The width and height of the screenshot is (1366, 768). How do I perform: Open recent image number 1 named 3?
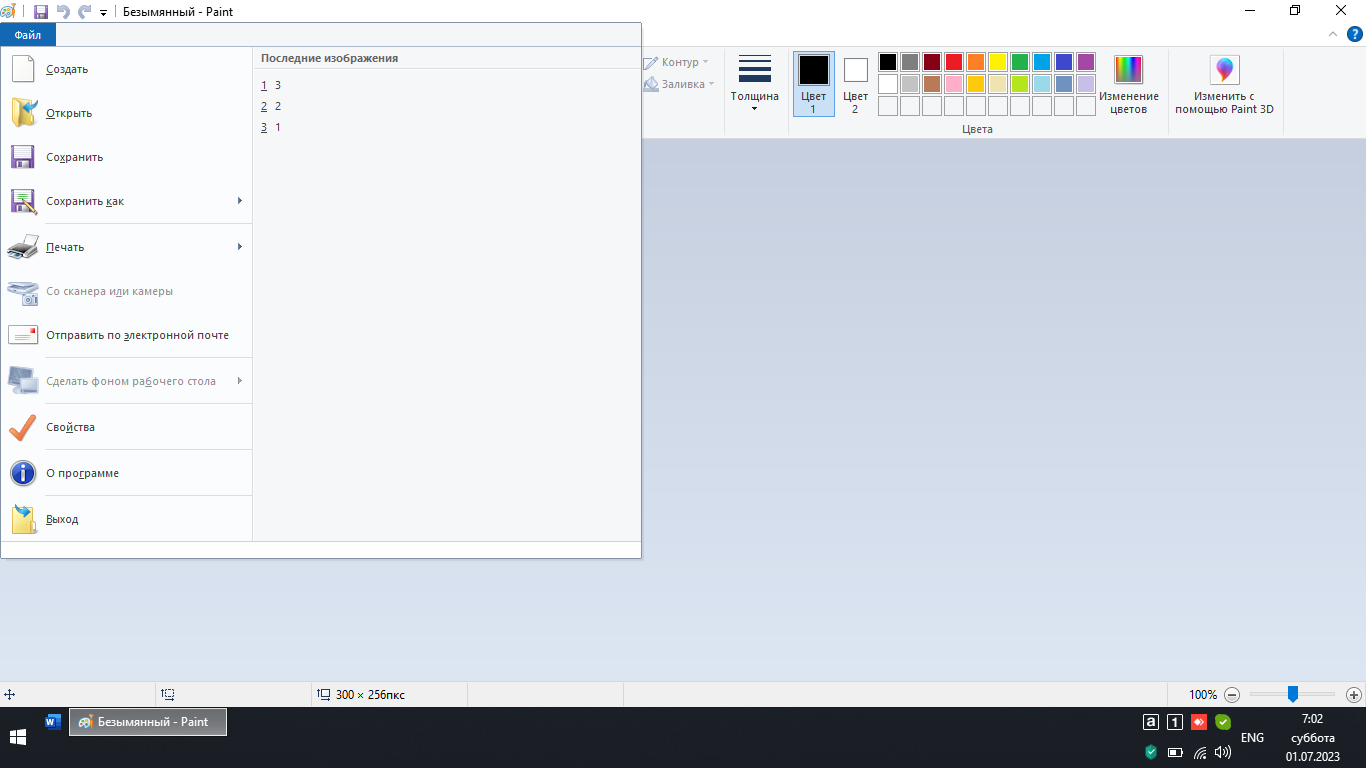(x=277, y=85)
